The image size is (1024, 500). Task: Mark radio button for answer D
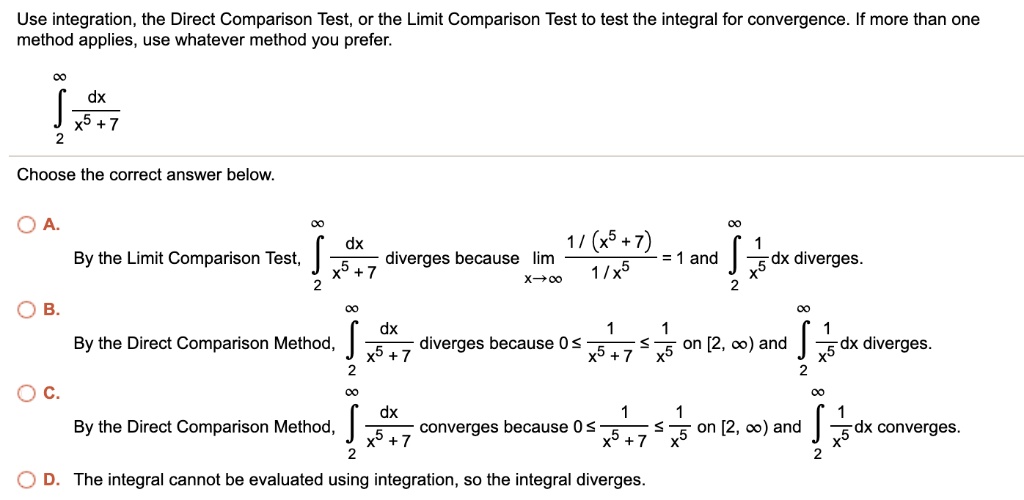coord(27,480)
